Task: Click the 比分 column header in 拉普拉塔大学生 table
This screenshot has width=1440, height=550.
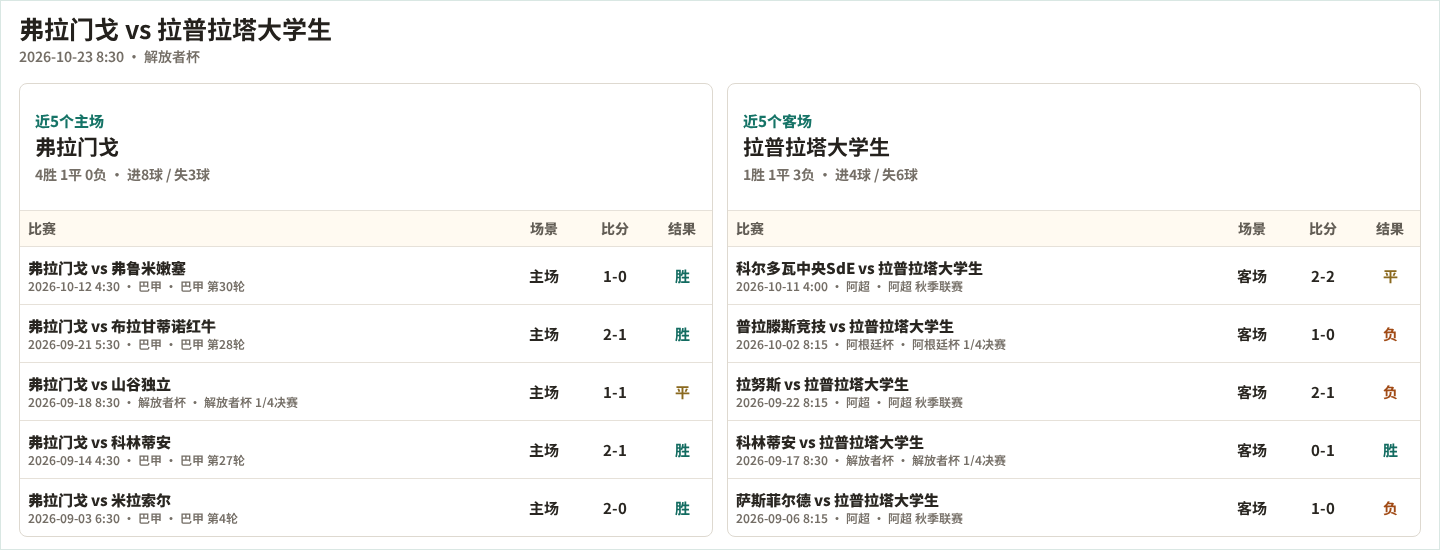Action: click(x=1323, y=229)
